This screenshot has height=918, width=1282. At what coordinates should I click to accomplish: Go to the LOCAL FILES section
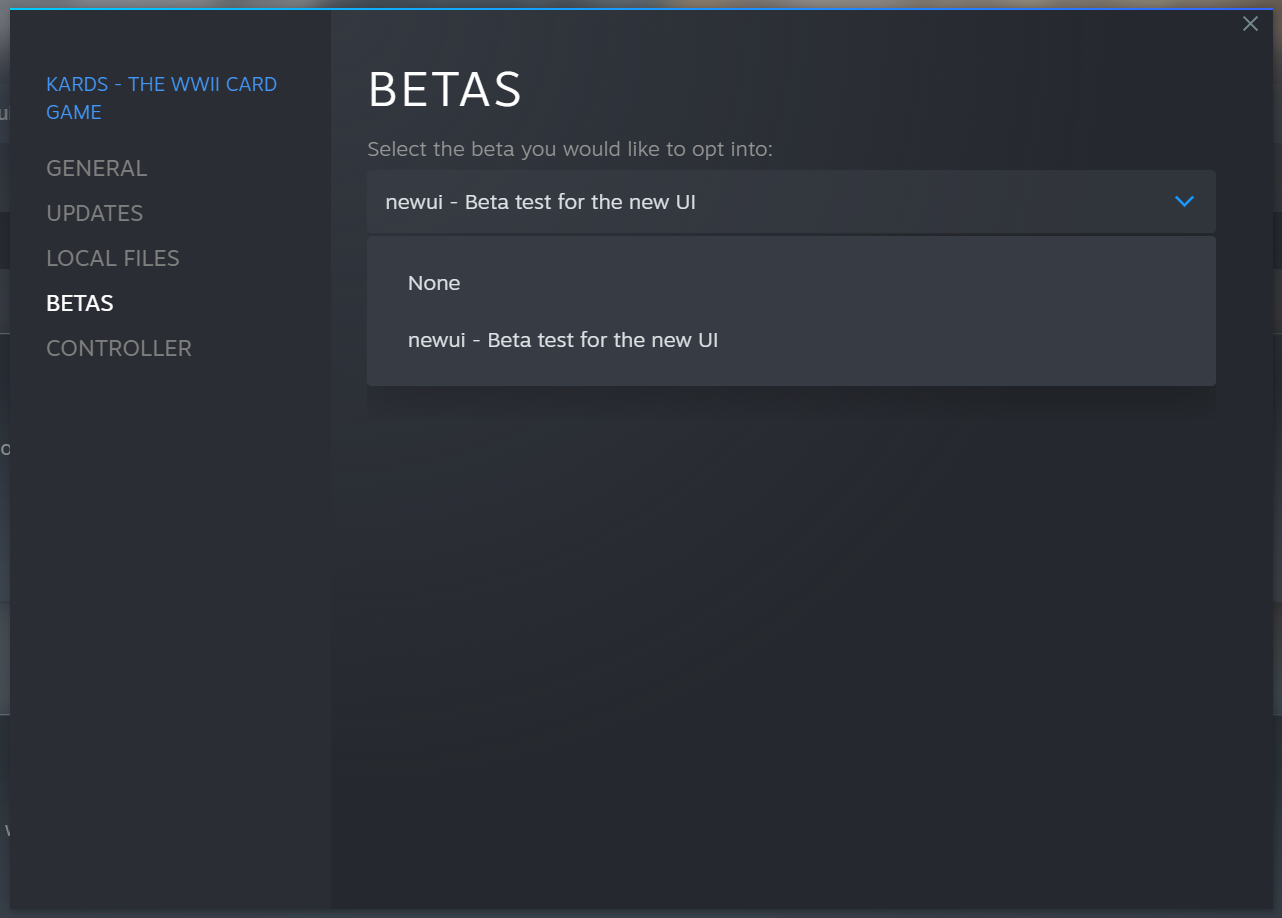(113, 258)
